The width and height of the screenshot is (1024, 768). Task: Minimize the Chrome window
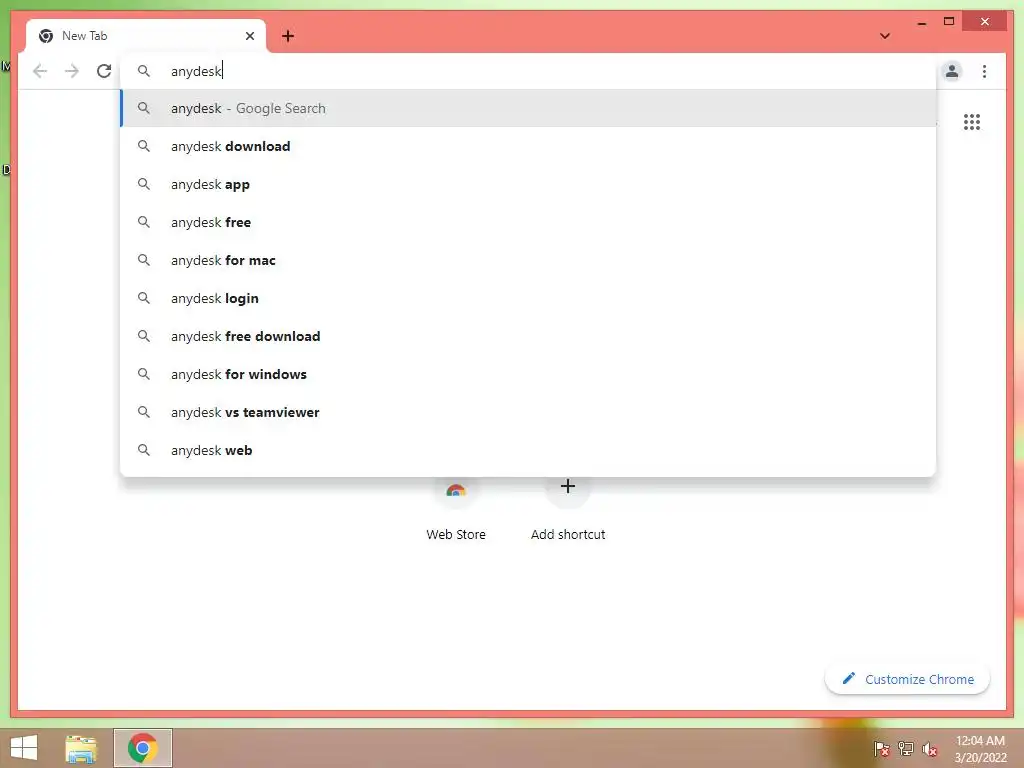tap(921, 22)
